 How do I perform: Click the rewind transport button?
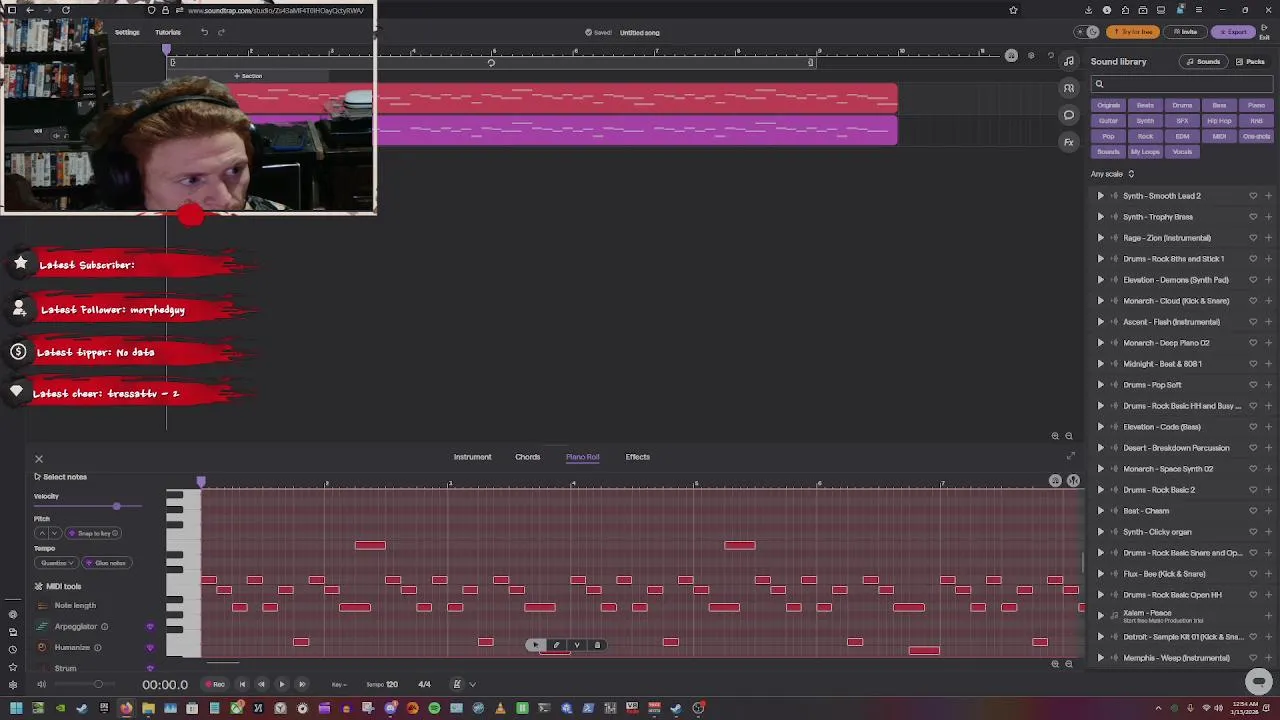coord(262,685)
